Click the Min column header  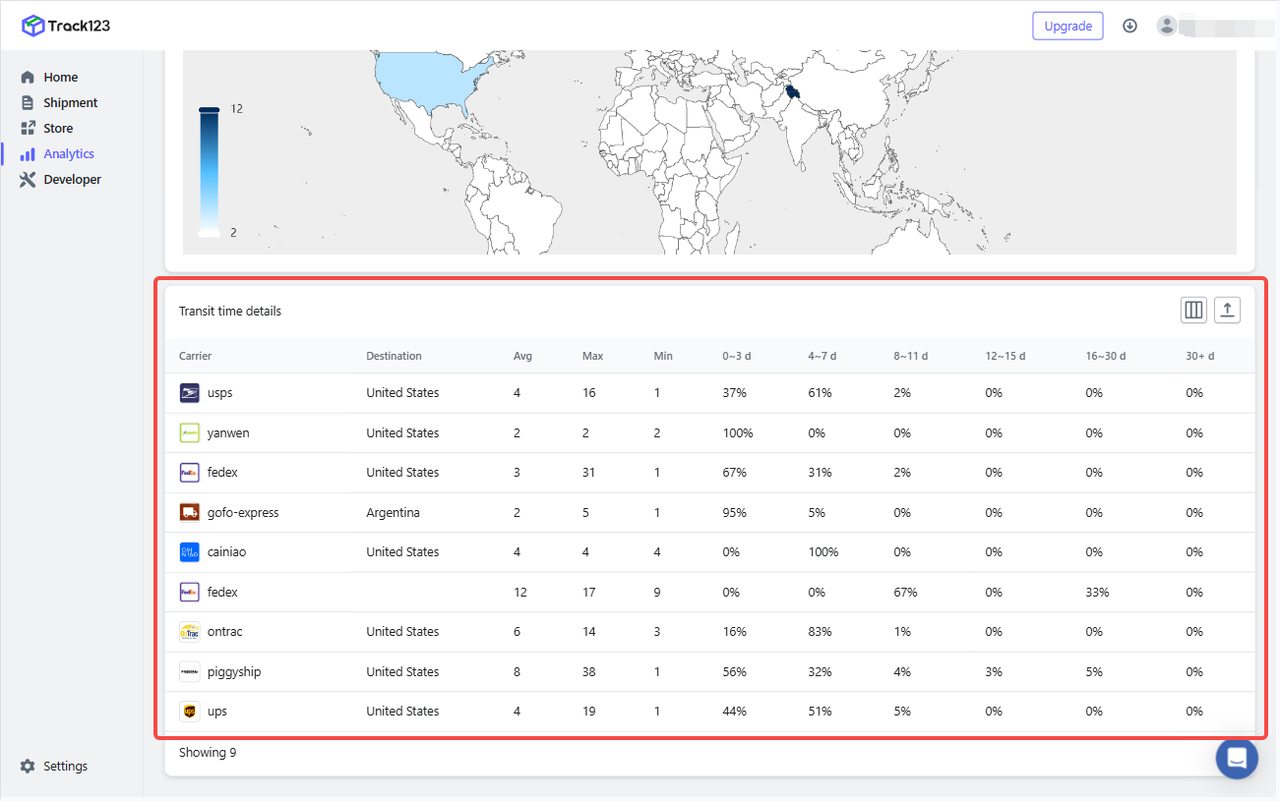(x=663, y=356)
